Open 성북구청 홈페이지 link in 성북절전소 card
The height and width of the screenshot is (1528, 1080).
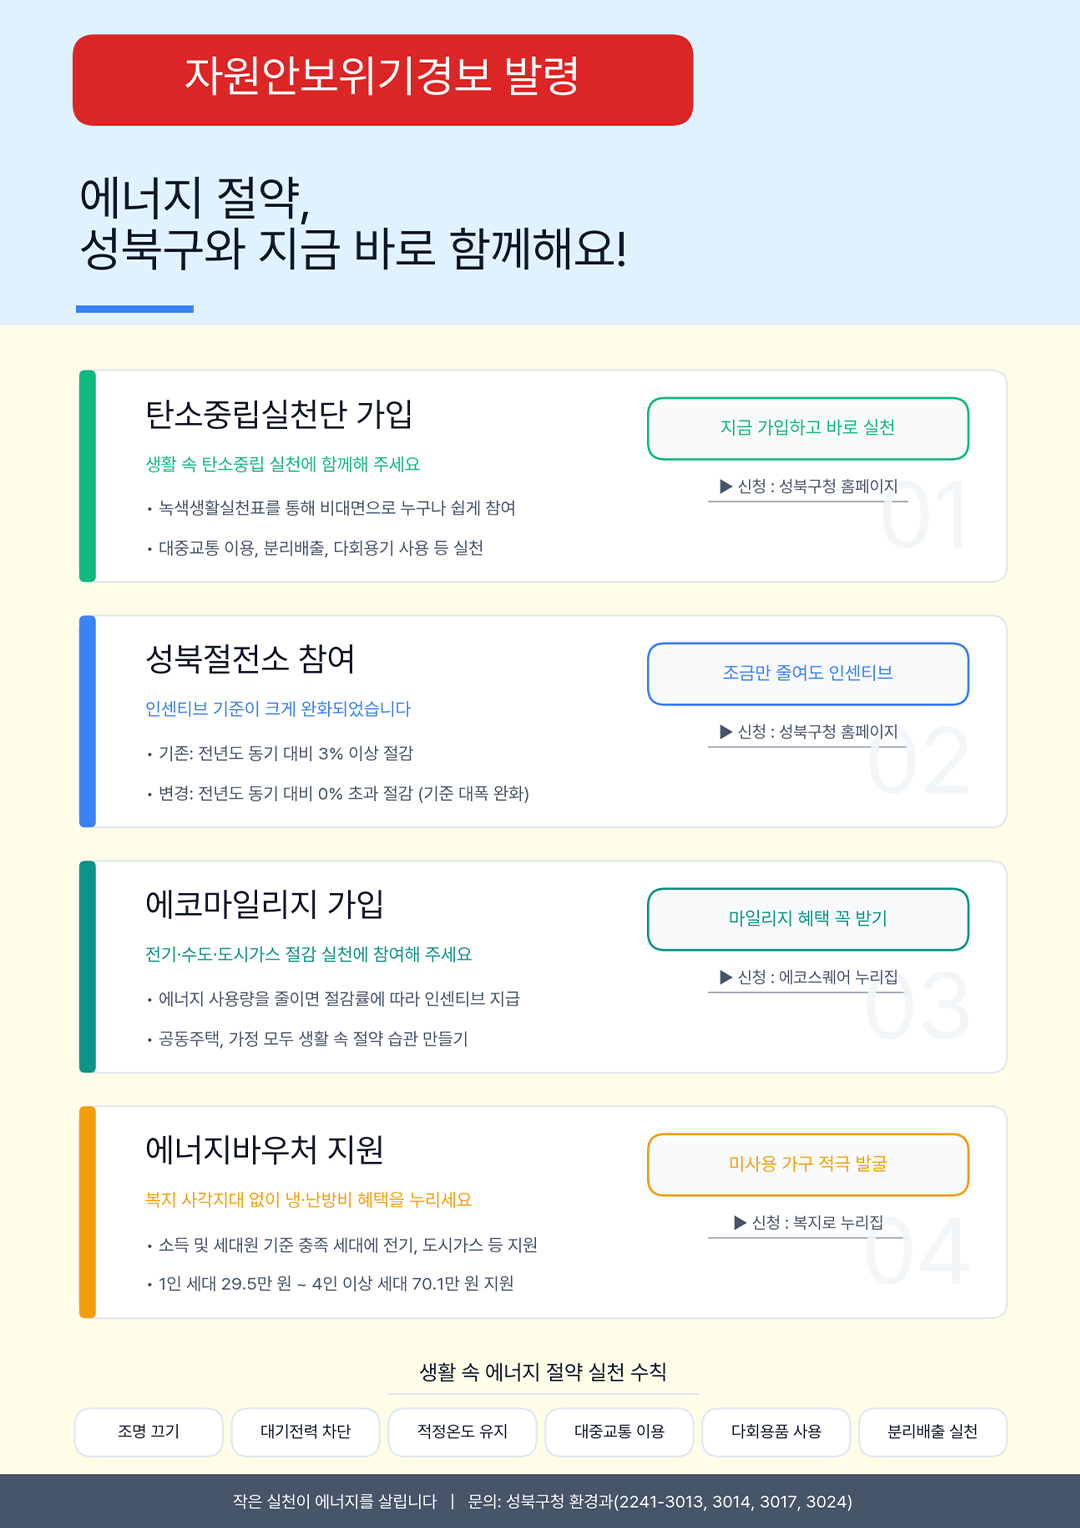[x=808, y=732]
